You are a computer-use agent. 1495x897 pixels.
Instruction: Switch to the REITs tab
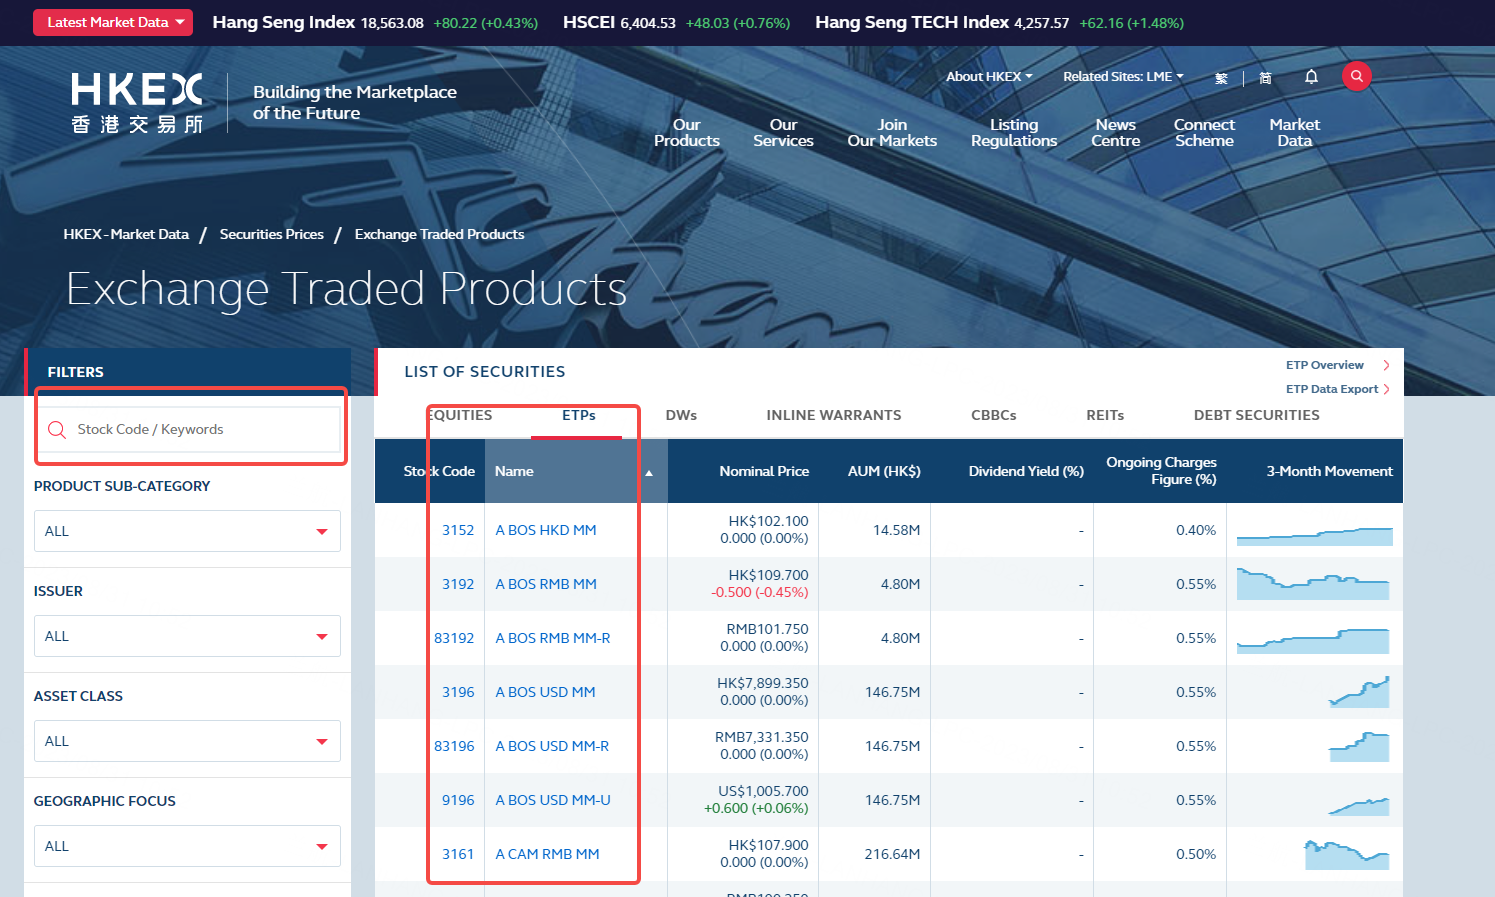click(1104, 415)
